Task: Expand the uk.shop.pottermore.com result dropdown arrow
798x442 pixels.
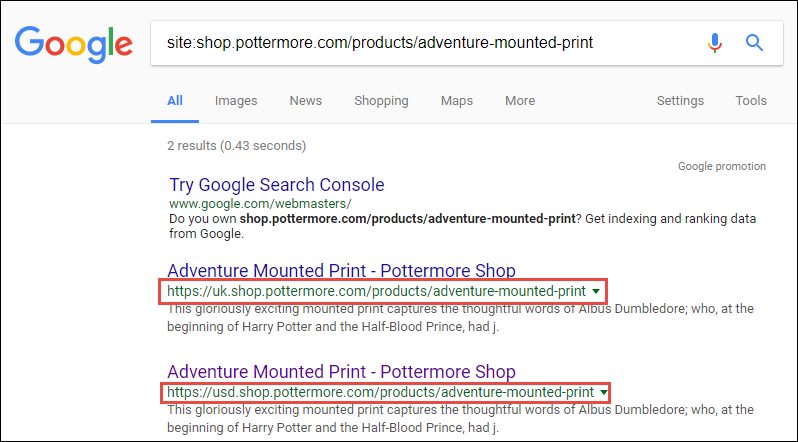Action: pyautogui.click(x=597, y=291)
